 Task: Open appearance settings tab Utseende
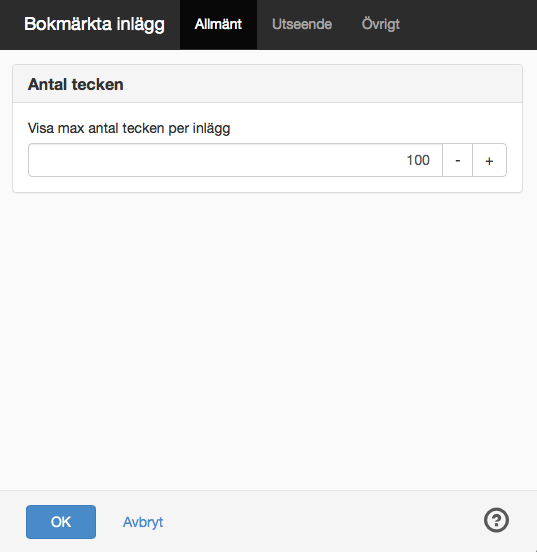coord(302,24)
